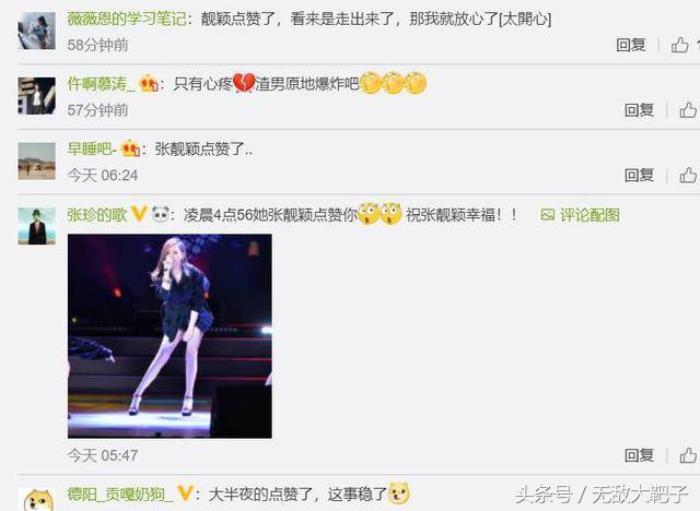Open 张珍的歌 avatar image
Screen dimensions: 700x511
point(37,226)
